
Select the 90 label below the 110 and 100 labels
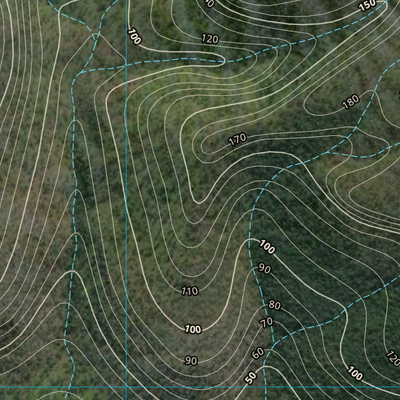click(191, 360)
